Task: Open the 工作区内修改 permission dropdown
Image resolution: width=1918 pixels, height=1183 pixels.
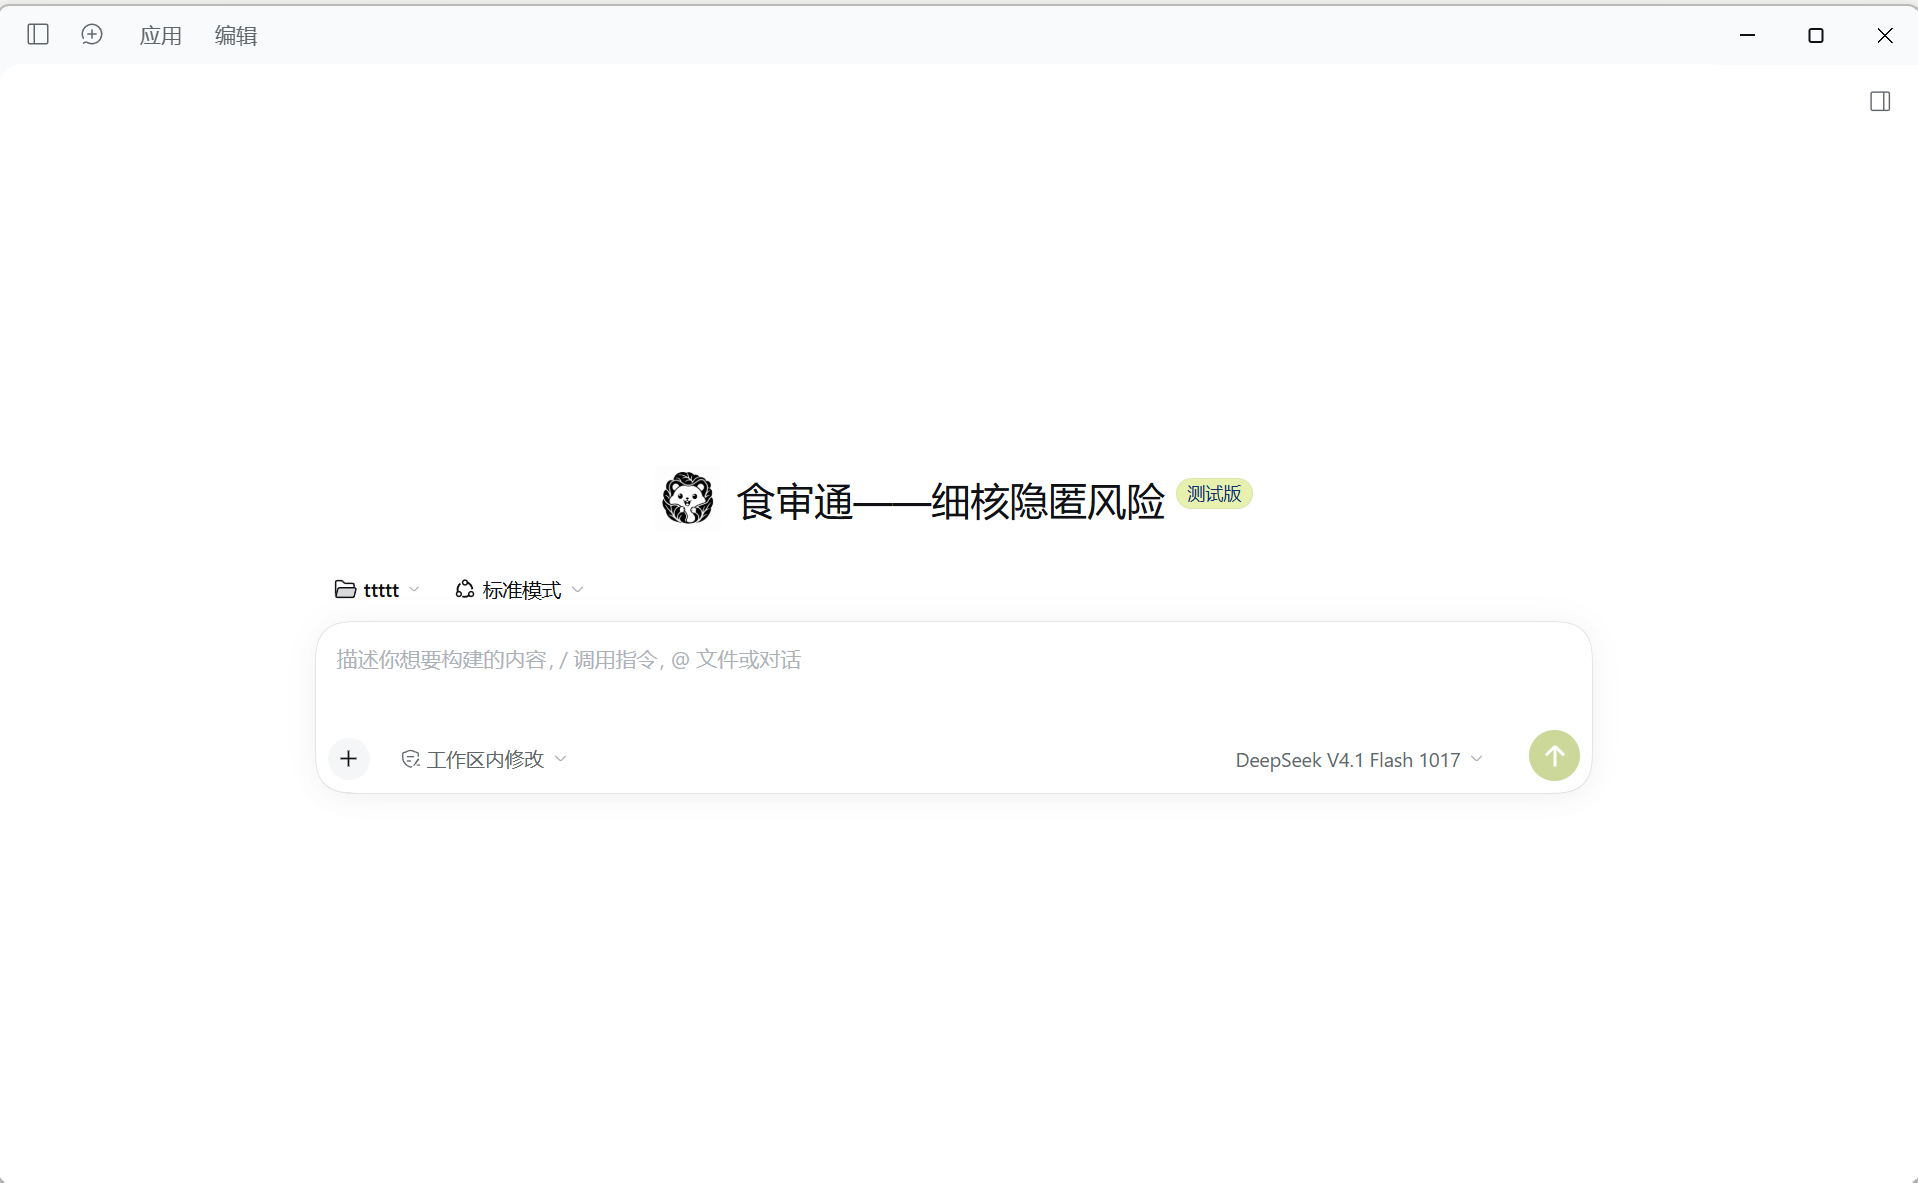Action: [x=484, y=760]
